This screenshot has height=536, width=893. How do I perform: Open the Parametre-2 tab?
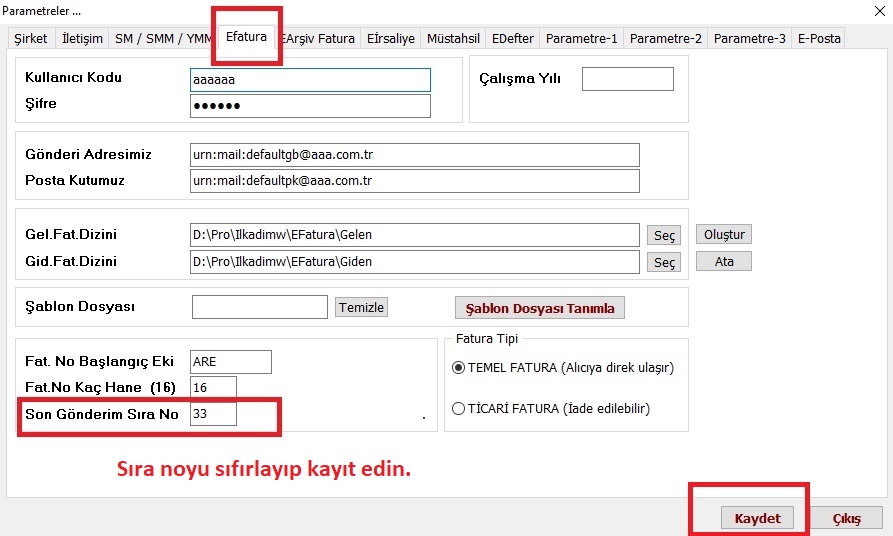[x=665, y=39]
